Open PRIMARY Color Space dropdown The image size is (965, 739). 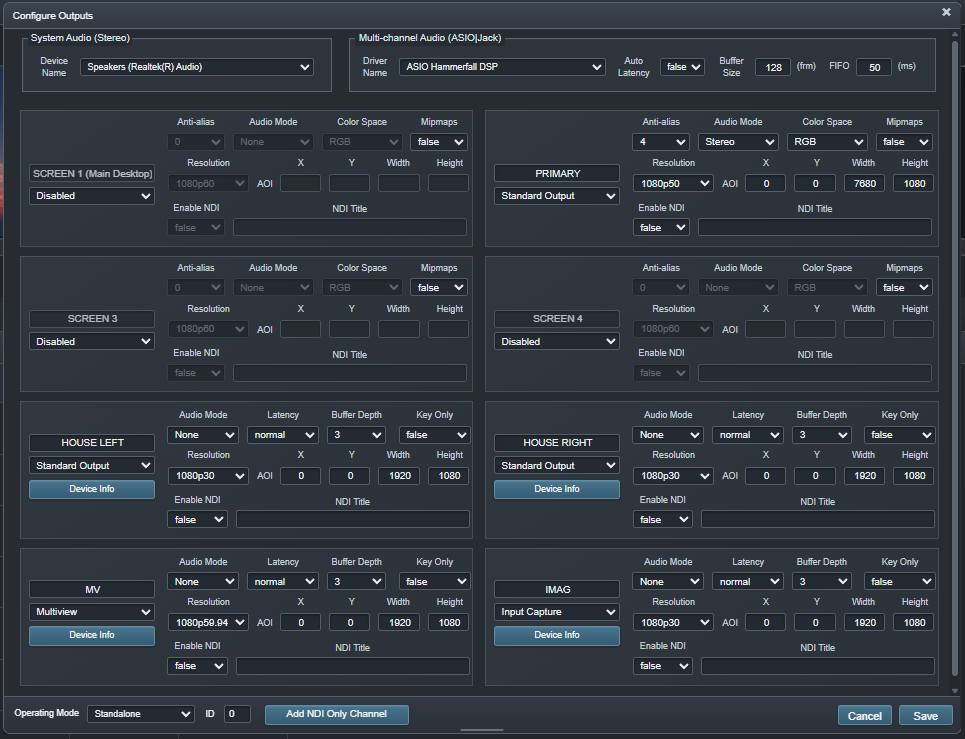coord(827,142)
